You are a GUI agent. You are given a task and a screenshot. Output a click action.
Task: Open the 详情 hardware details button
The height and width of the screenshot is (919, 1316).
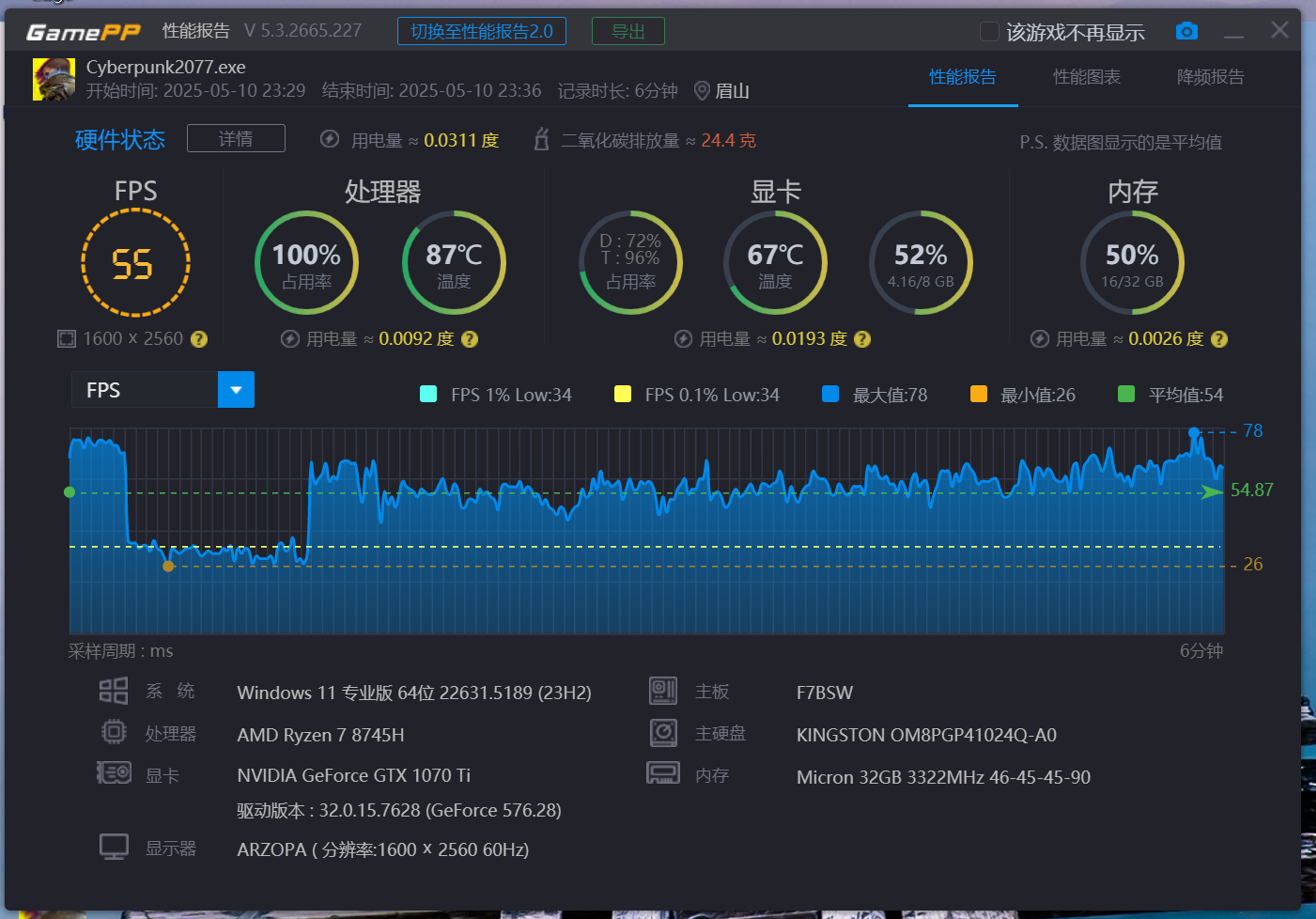pos(236,138)
